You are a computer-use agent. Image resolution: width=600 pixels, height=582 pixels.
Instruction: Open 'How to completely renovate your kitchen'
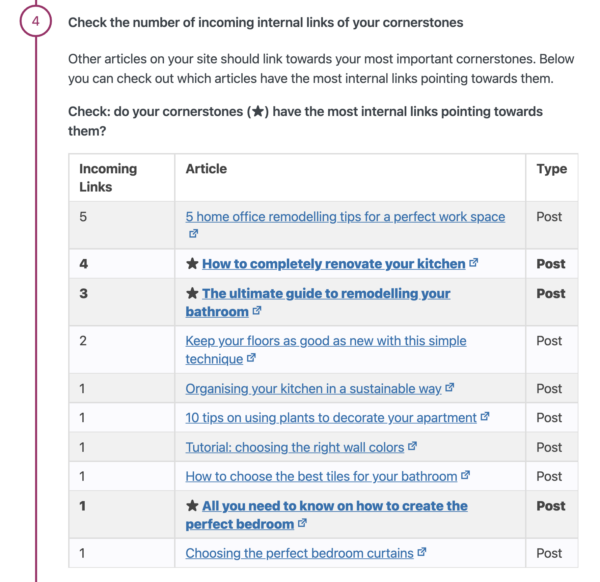pos(333,264)
